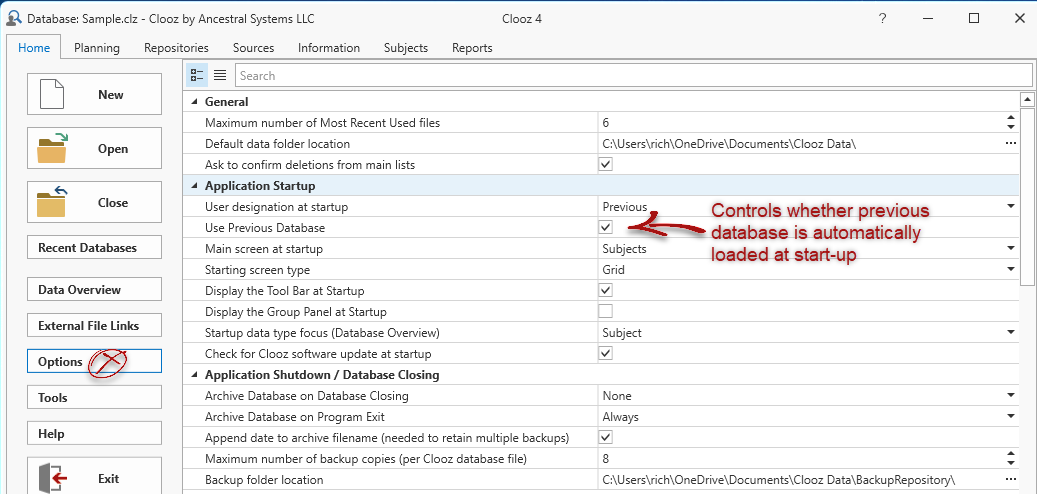Uncheck Use Previous Database checkbox

click(605, 228)
